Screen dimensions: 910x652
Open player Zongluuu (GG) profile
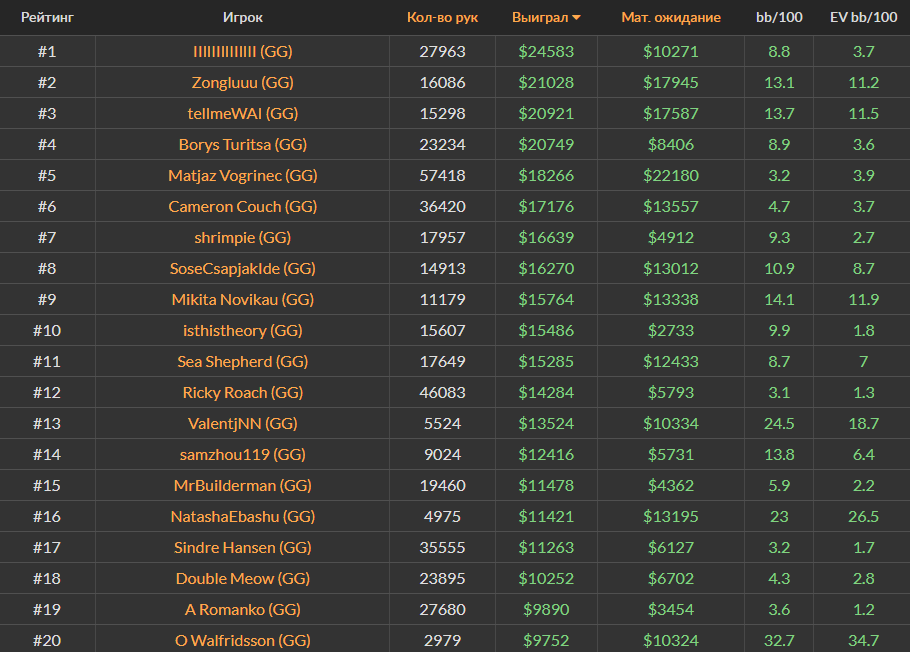pos(243,83)
